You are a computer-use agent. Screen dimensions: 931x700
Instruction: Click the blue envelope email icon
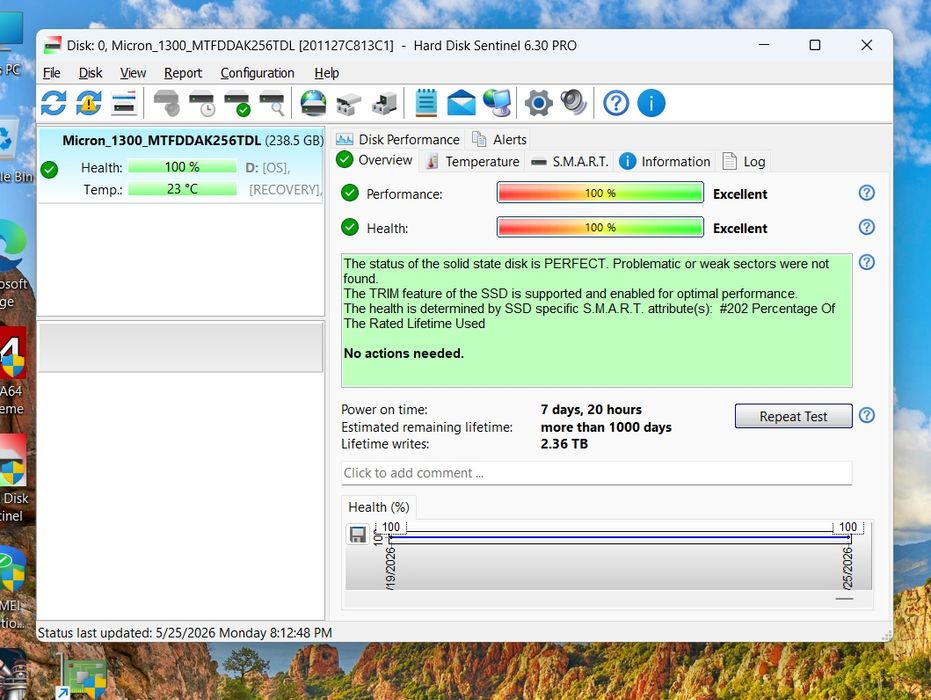(461, 103)
